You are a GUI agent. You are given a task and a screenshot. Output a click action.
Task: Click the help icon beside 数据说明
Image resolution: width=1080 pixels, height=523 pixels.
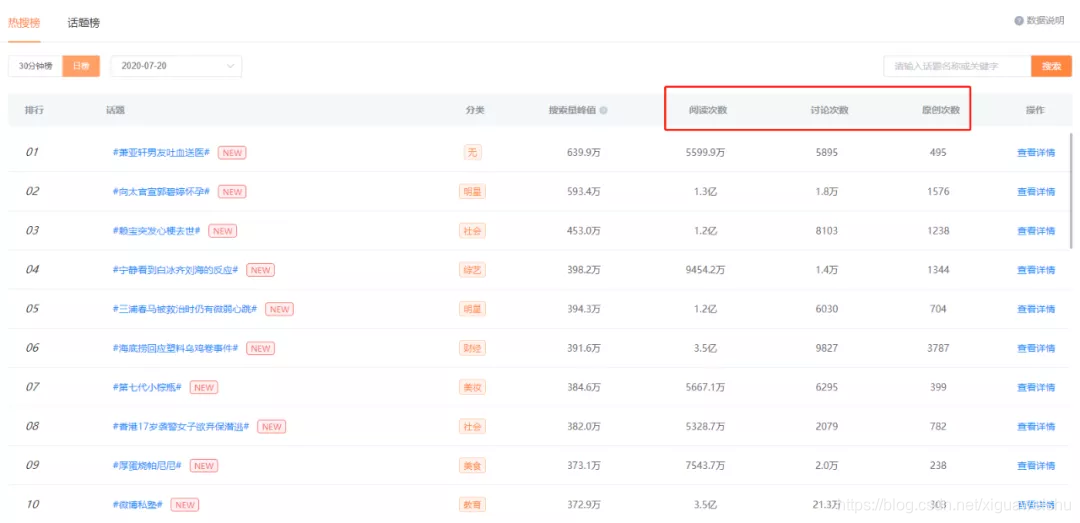(1019, 21)
